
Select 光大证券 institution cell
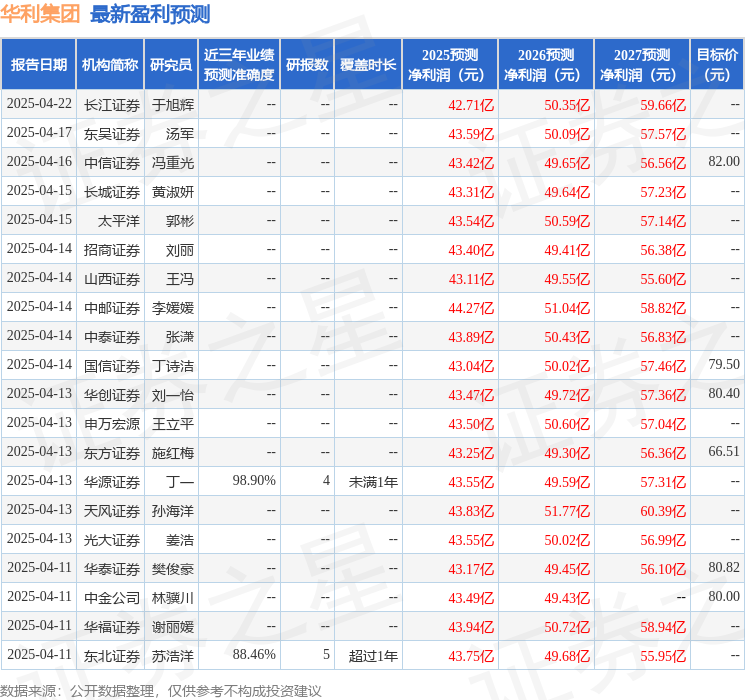[x=112, y=540]
